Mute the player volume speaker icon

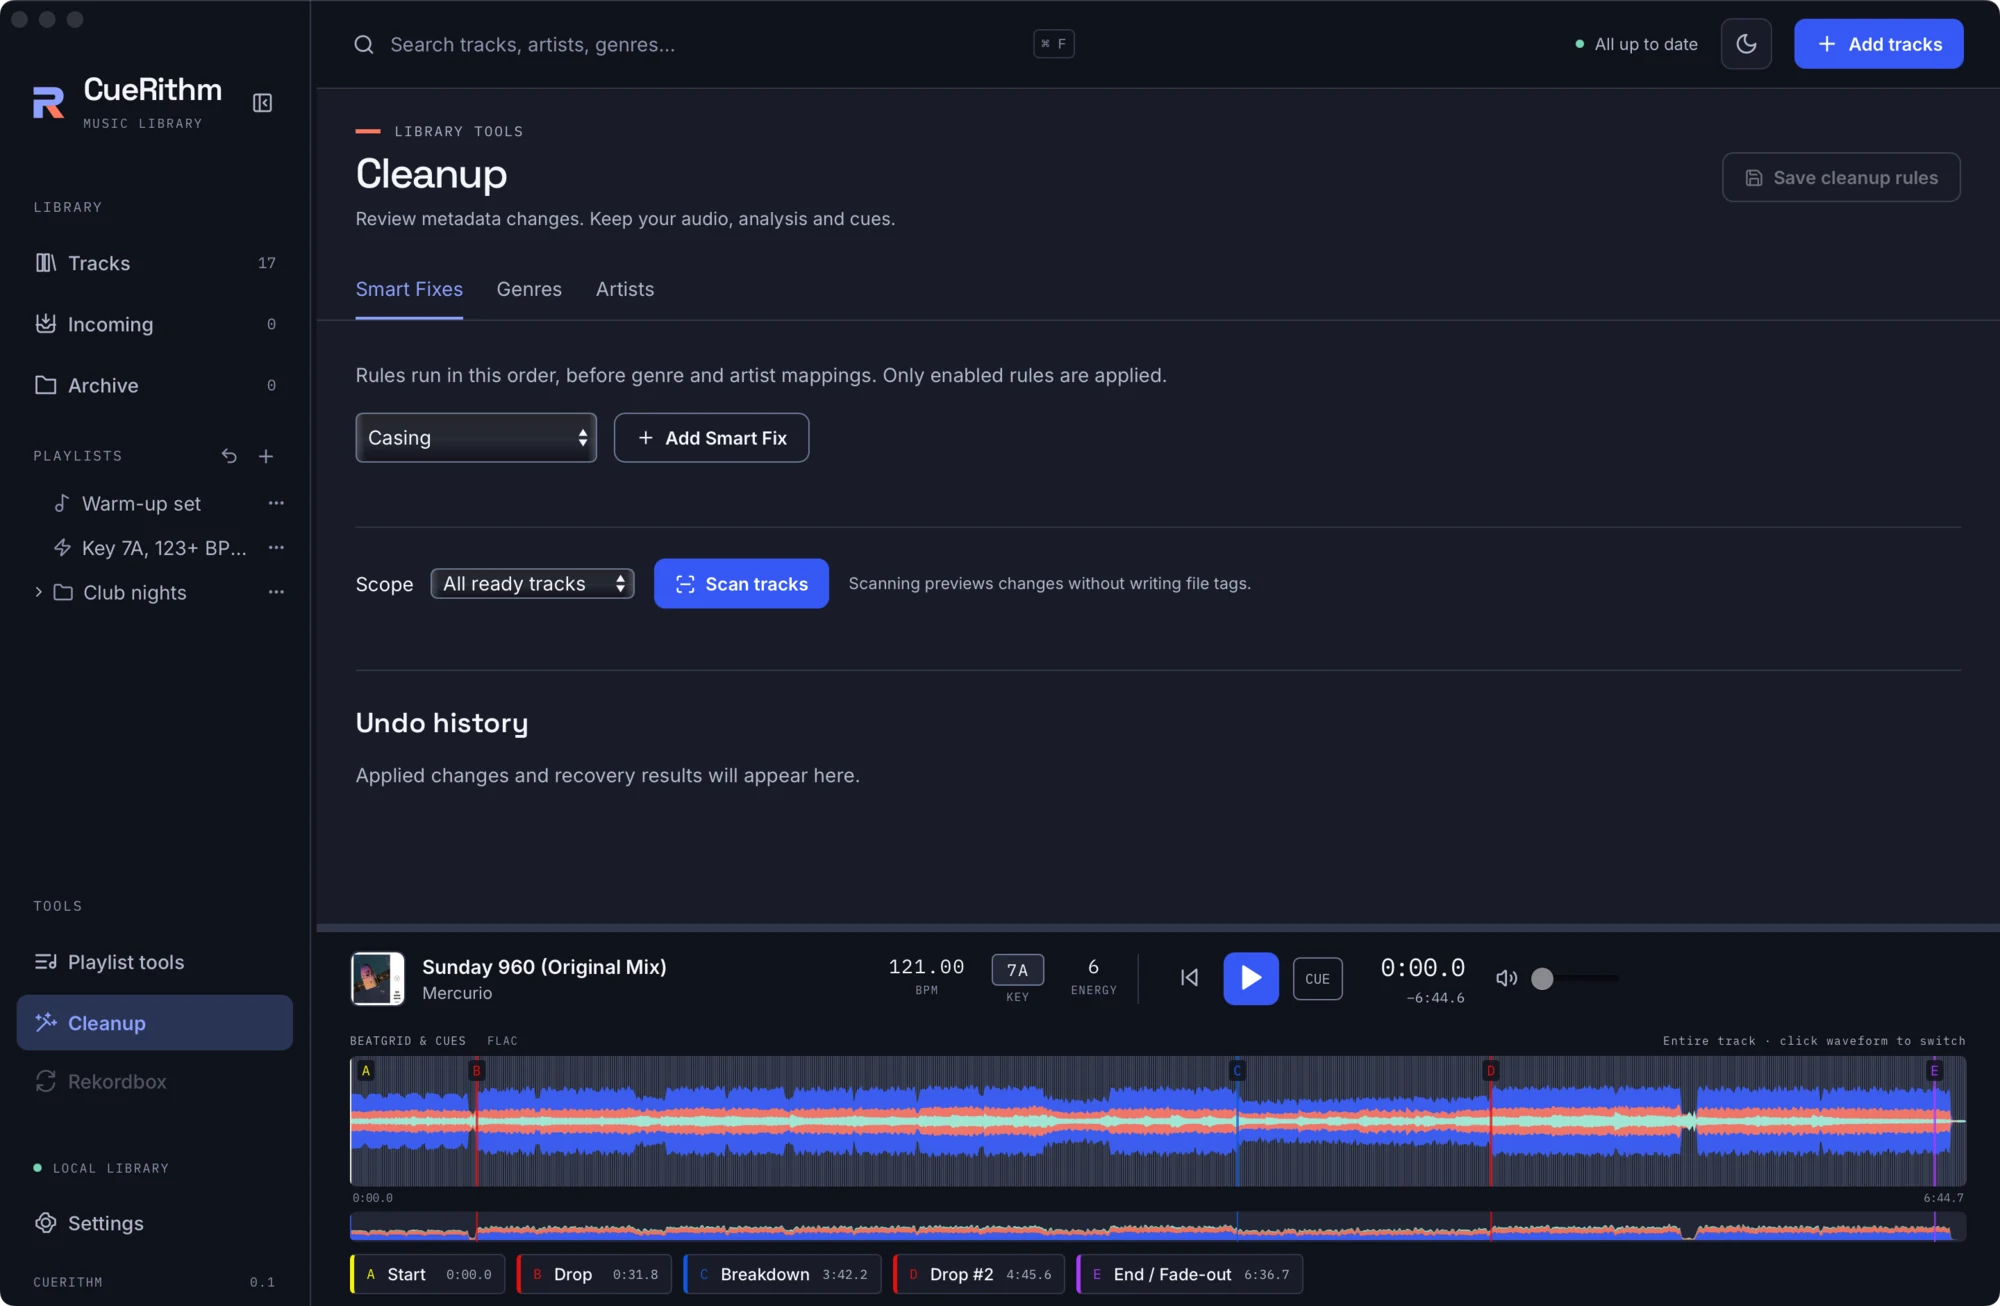click(x=1506, y=978)
